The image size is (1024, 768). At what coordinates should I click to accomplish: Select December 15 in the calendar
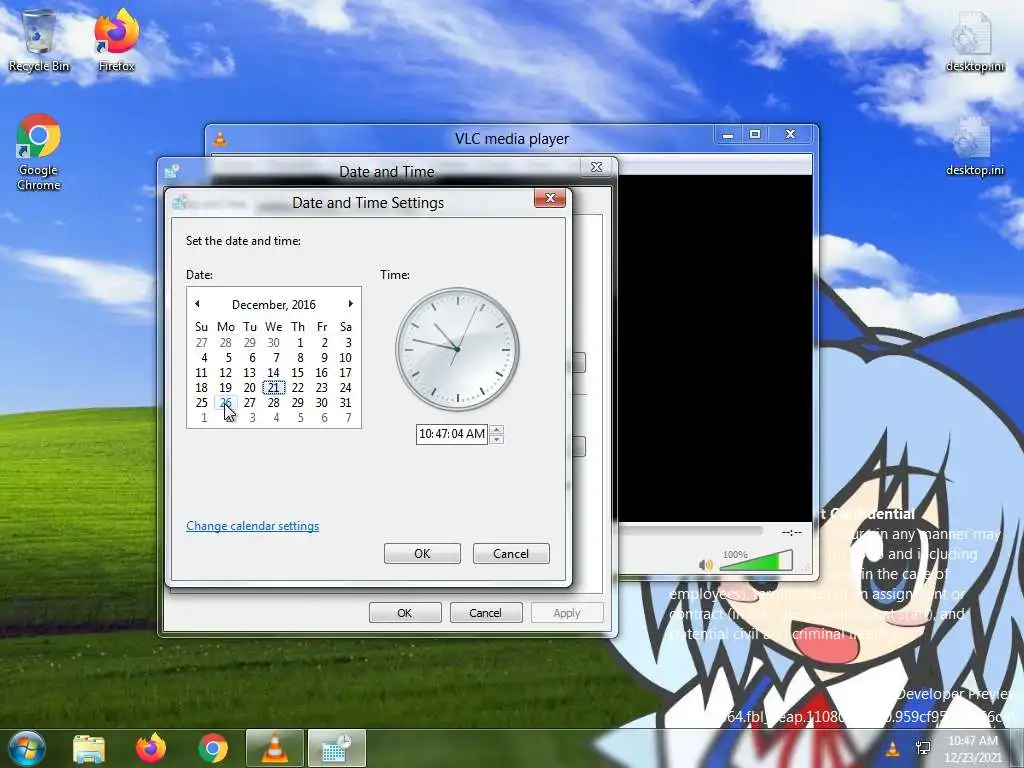298,373
